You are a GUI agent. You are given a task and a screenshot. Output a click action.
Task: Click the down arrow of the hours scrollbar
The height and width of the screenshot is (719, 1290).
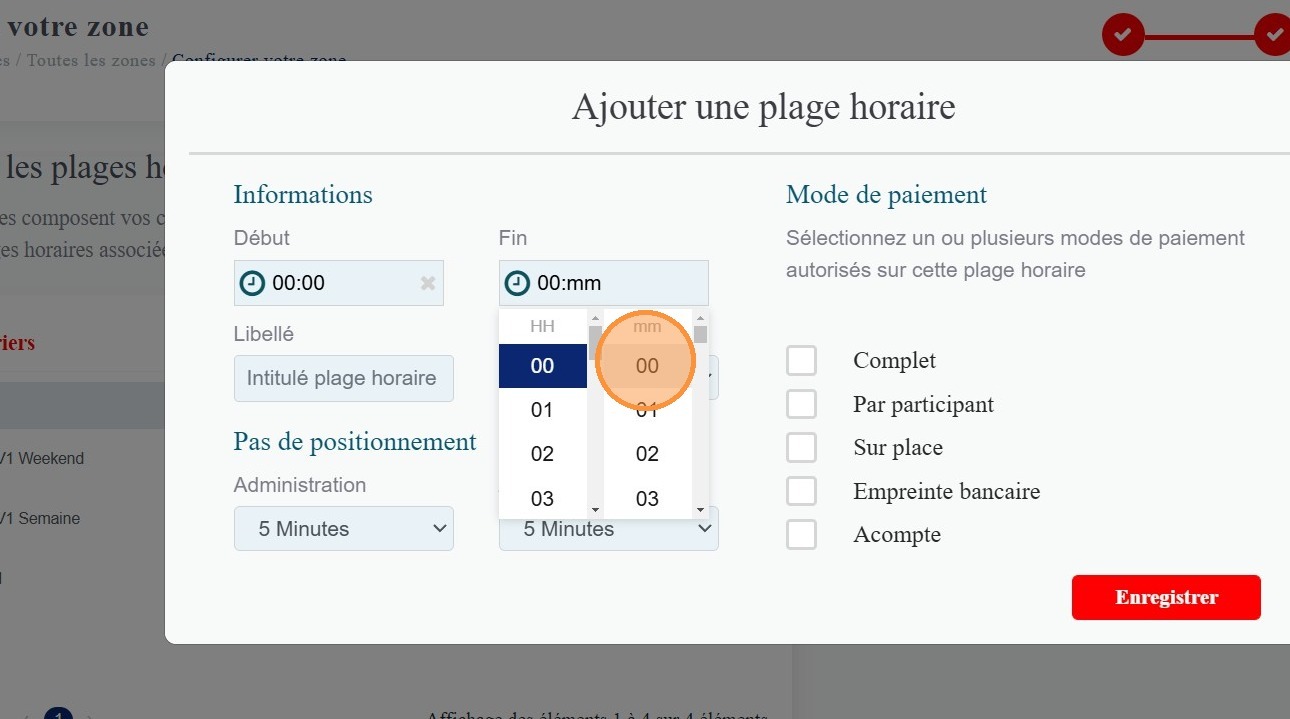[x=595, y=510]
